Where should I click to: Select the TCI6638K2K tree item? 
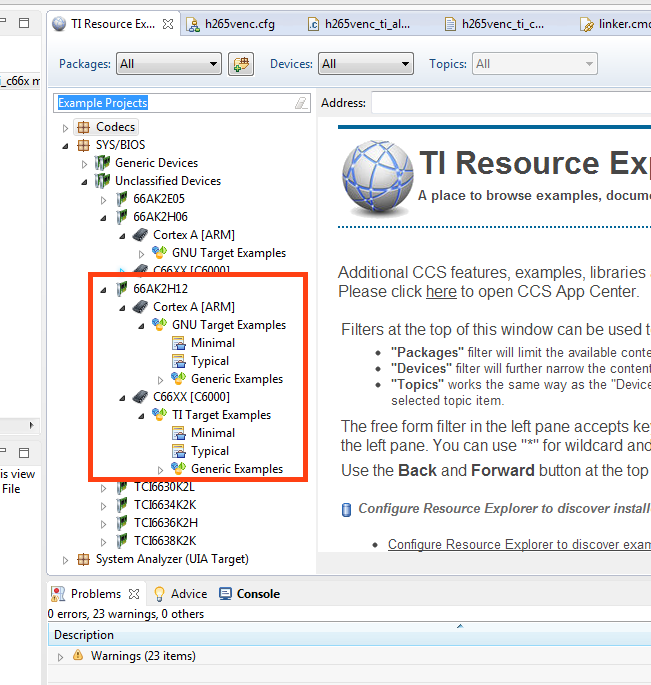165,541
